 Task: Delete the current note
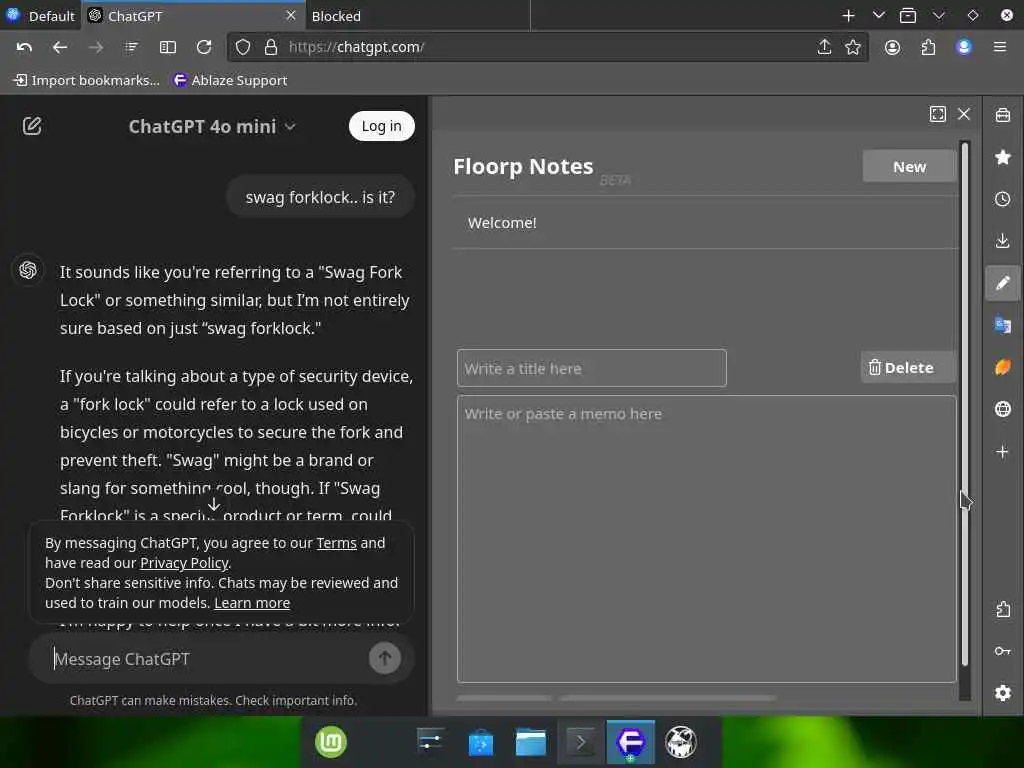[908, 368]
